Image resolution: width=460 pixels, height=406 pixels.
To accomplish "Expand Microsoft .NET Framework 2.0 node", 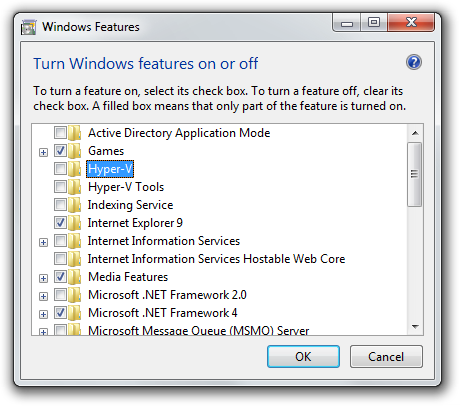I will point(43,296).
